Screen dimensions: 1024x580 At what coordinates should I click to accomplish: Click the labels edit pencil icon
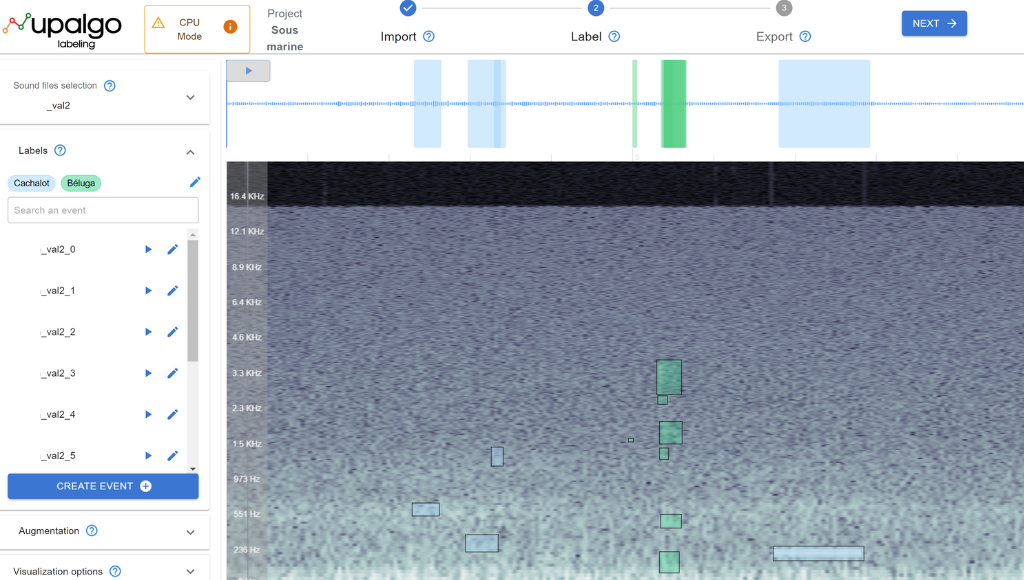[195, 182]
